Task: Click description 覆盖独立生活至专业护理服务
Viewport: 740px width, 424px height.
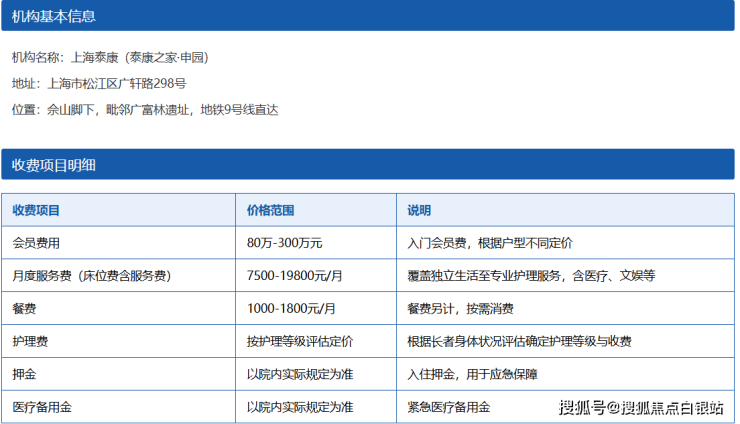Action: pos(531,276)
